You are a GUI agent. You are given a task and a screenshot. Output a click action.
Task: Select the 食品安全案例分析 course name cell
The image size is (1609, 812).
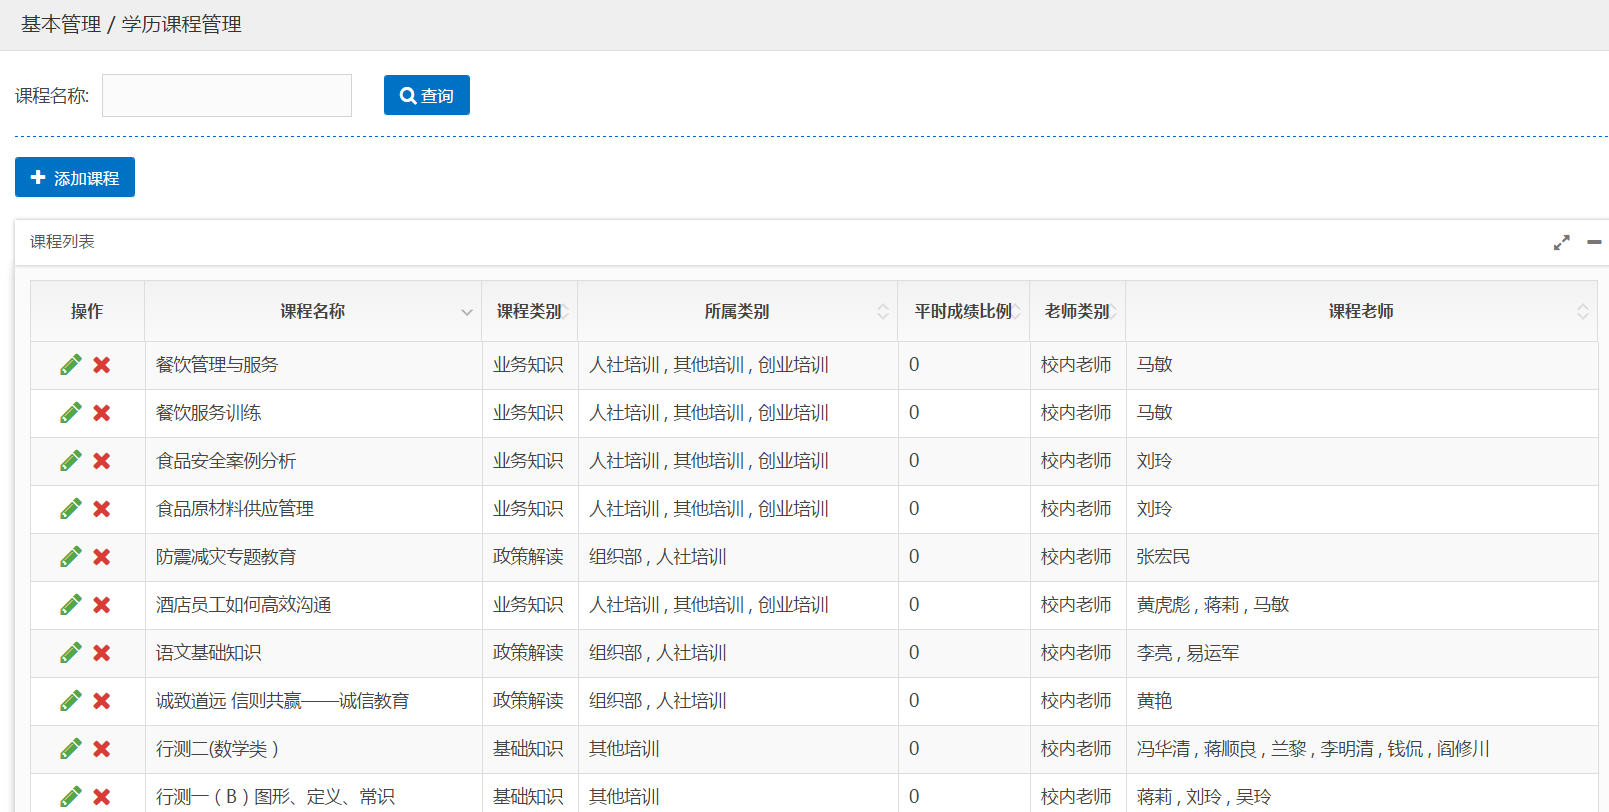313,461
